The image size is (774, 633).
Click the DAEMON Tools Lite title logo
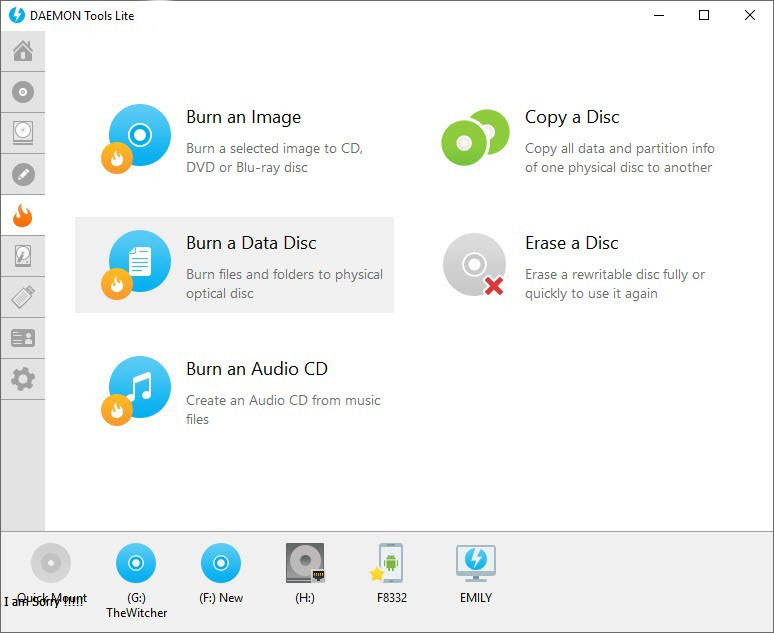(17, 15)
